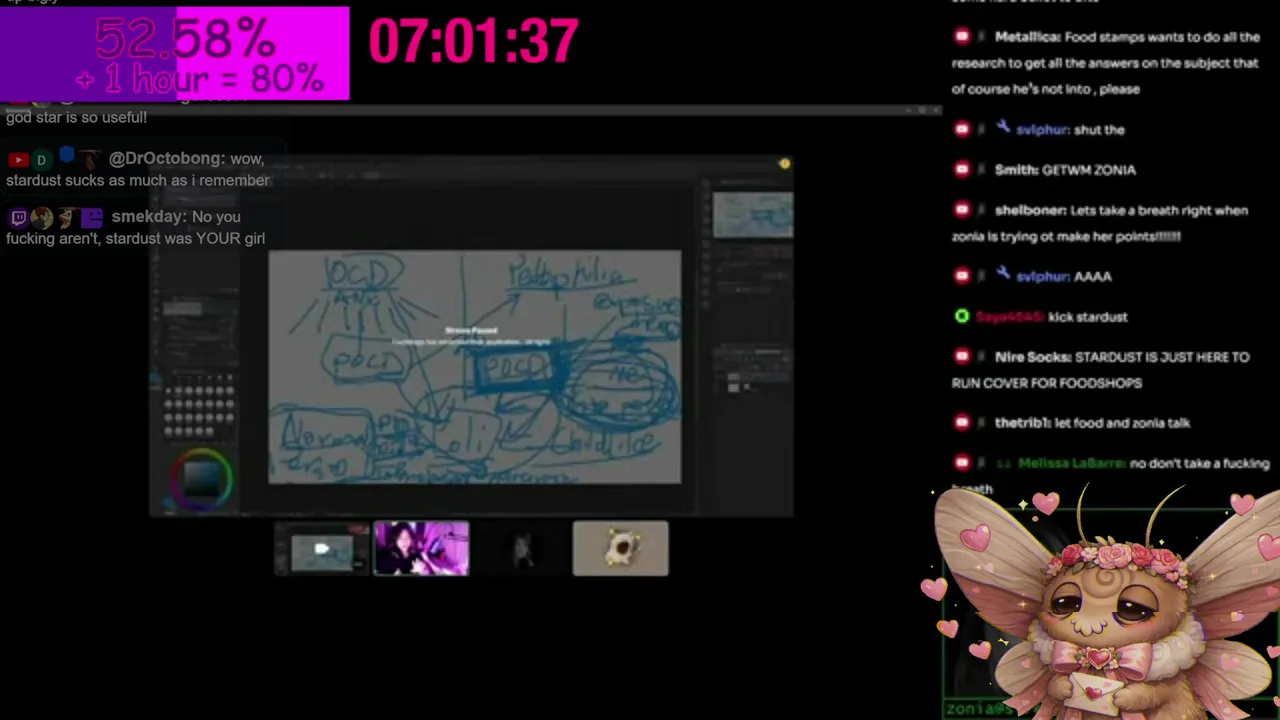Click the shelboner username in chat

[1029, 211]
